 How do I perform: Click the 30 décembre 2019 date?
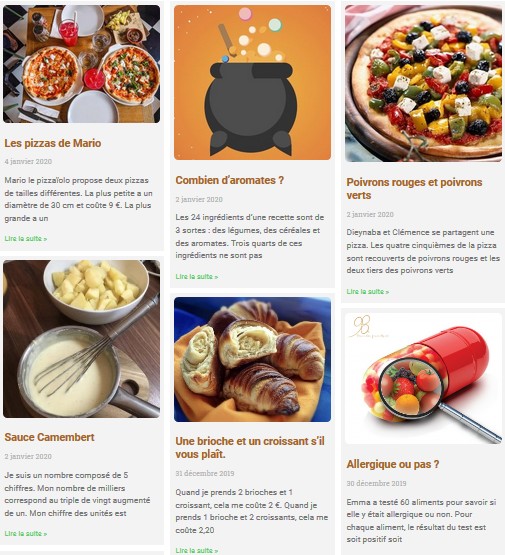click(376, 483)
